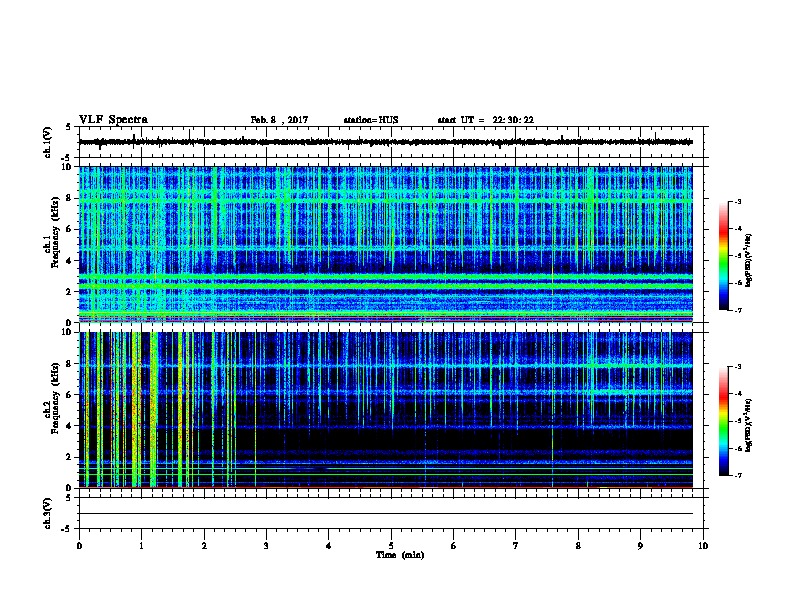This screenshot has width=792, height=612.
Task: Click time axis tick label '2'
Action: 204,546
